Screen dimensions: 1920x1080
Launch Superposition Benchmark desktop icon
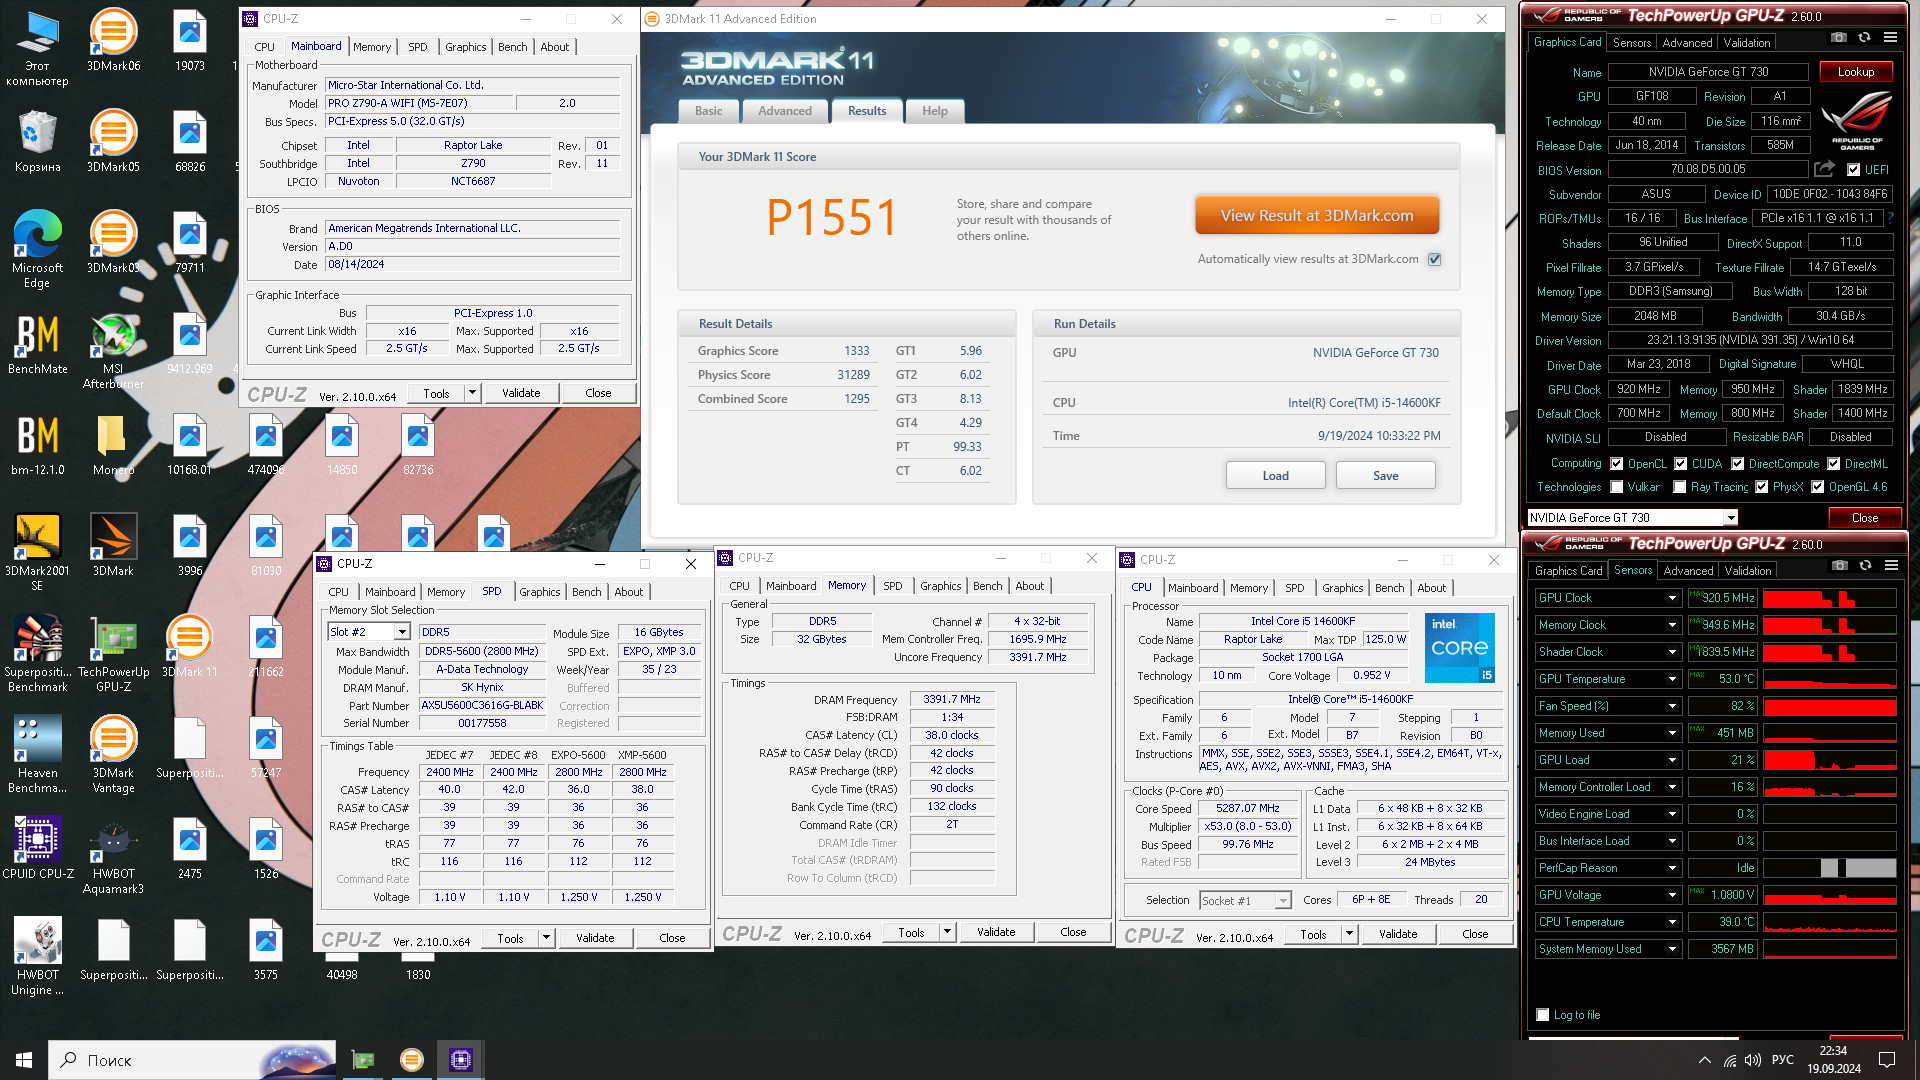(37, 653)
